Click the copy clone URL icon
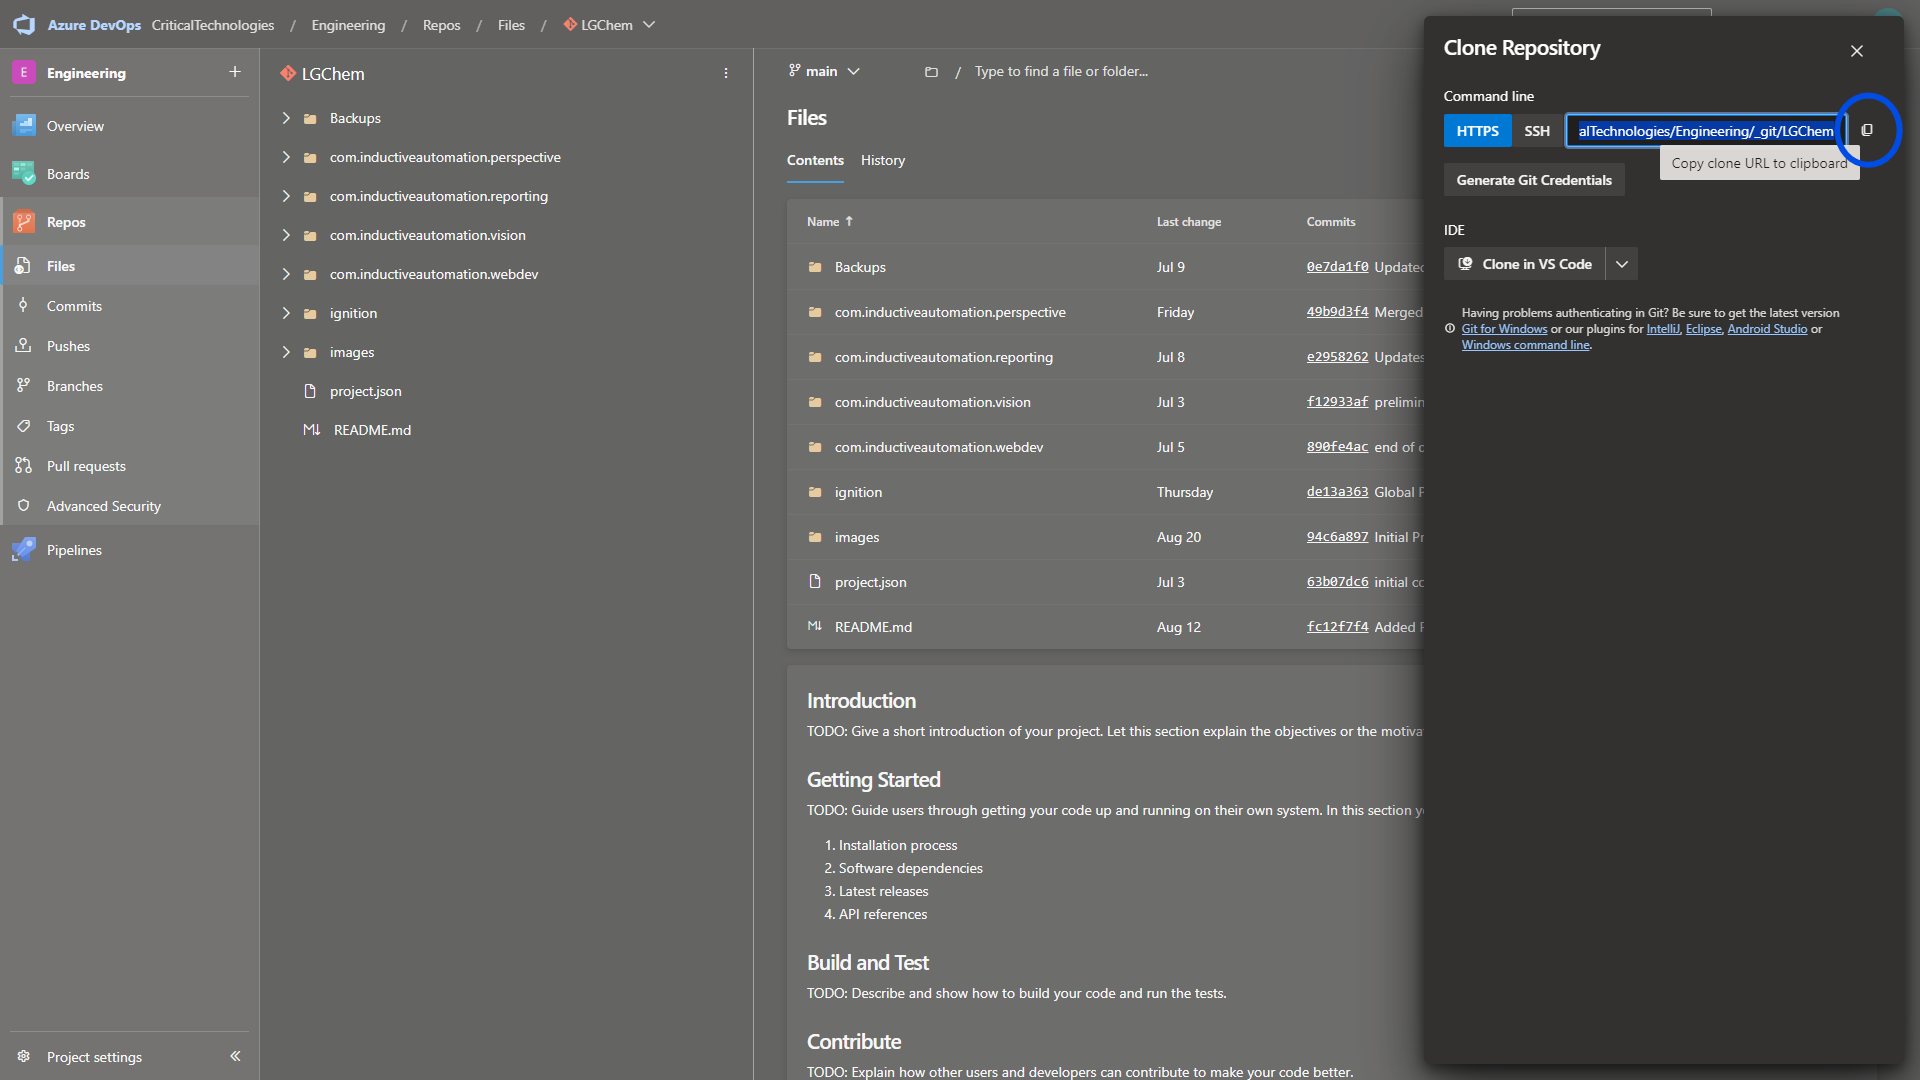This screenshot has height=1080, width=1920. point(1866,130)
